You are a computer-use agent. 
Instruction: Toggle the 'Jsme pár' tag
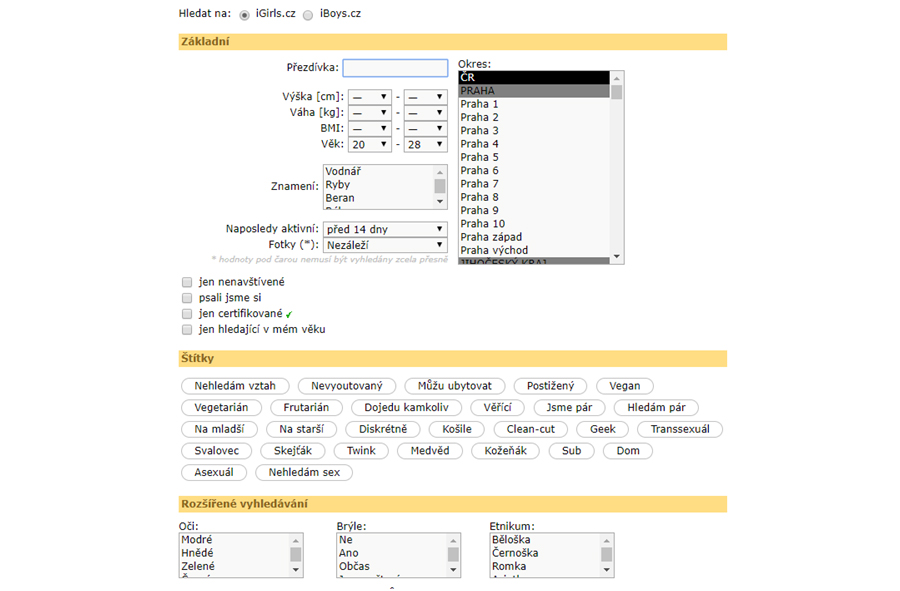tap(569, 407)
